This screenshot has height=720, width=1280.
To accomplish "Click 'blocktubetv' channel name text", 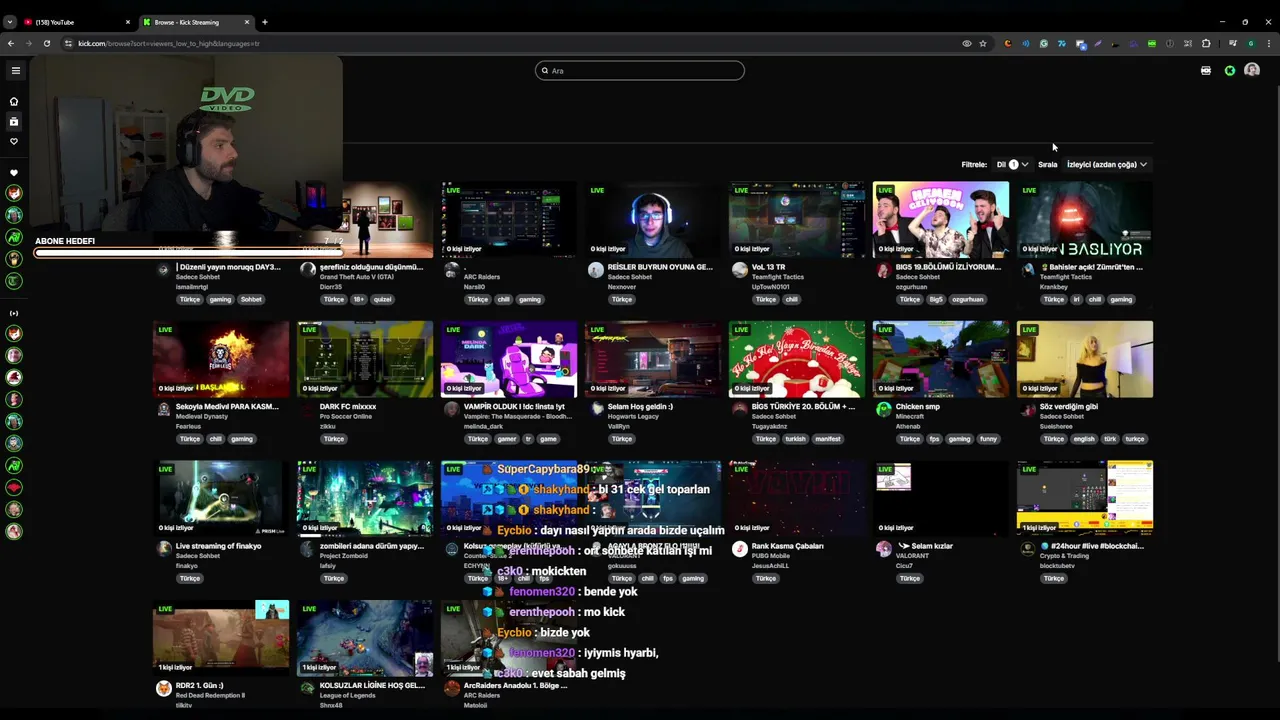I will pyautogui.click(x=1057, y=566).
